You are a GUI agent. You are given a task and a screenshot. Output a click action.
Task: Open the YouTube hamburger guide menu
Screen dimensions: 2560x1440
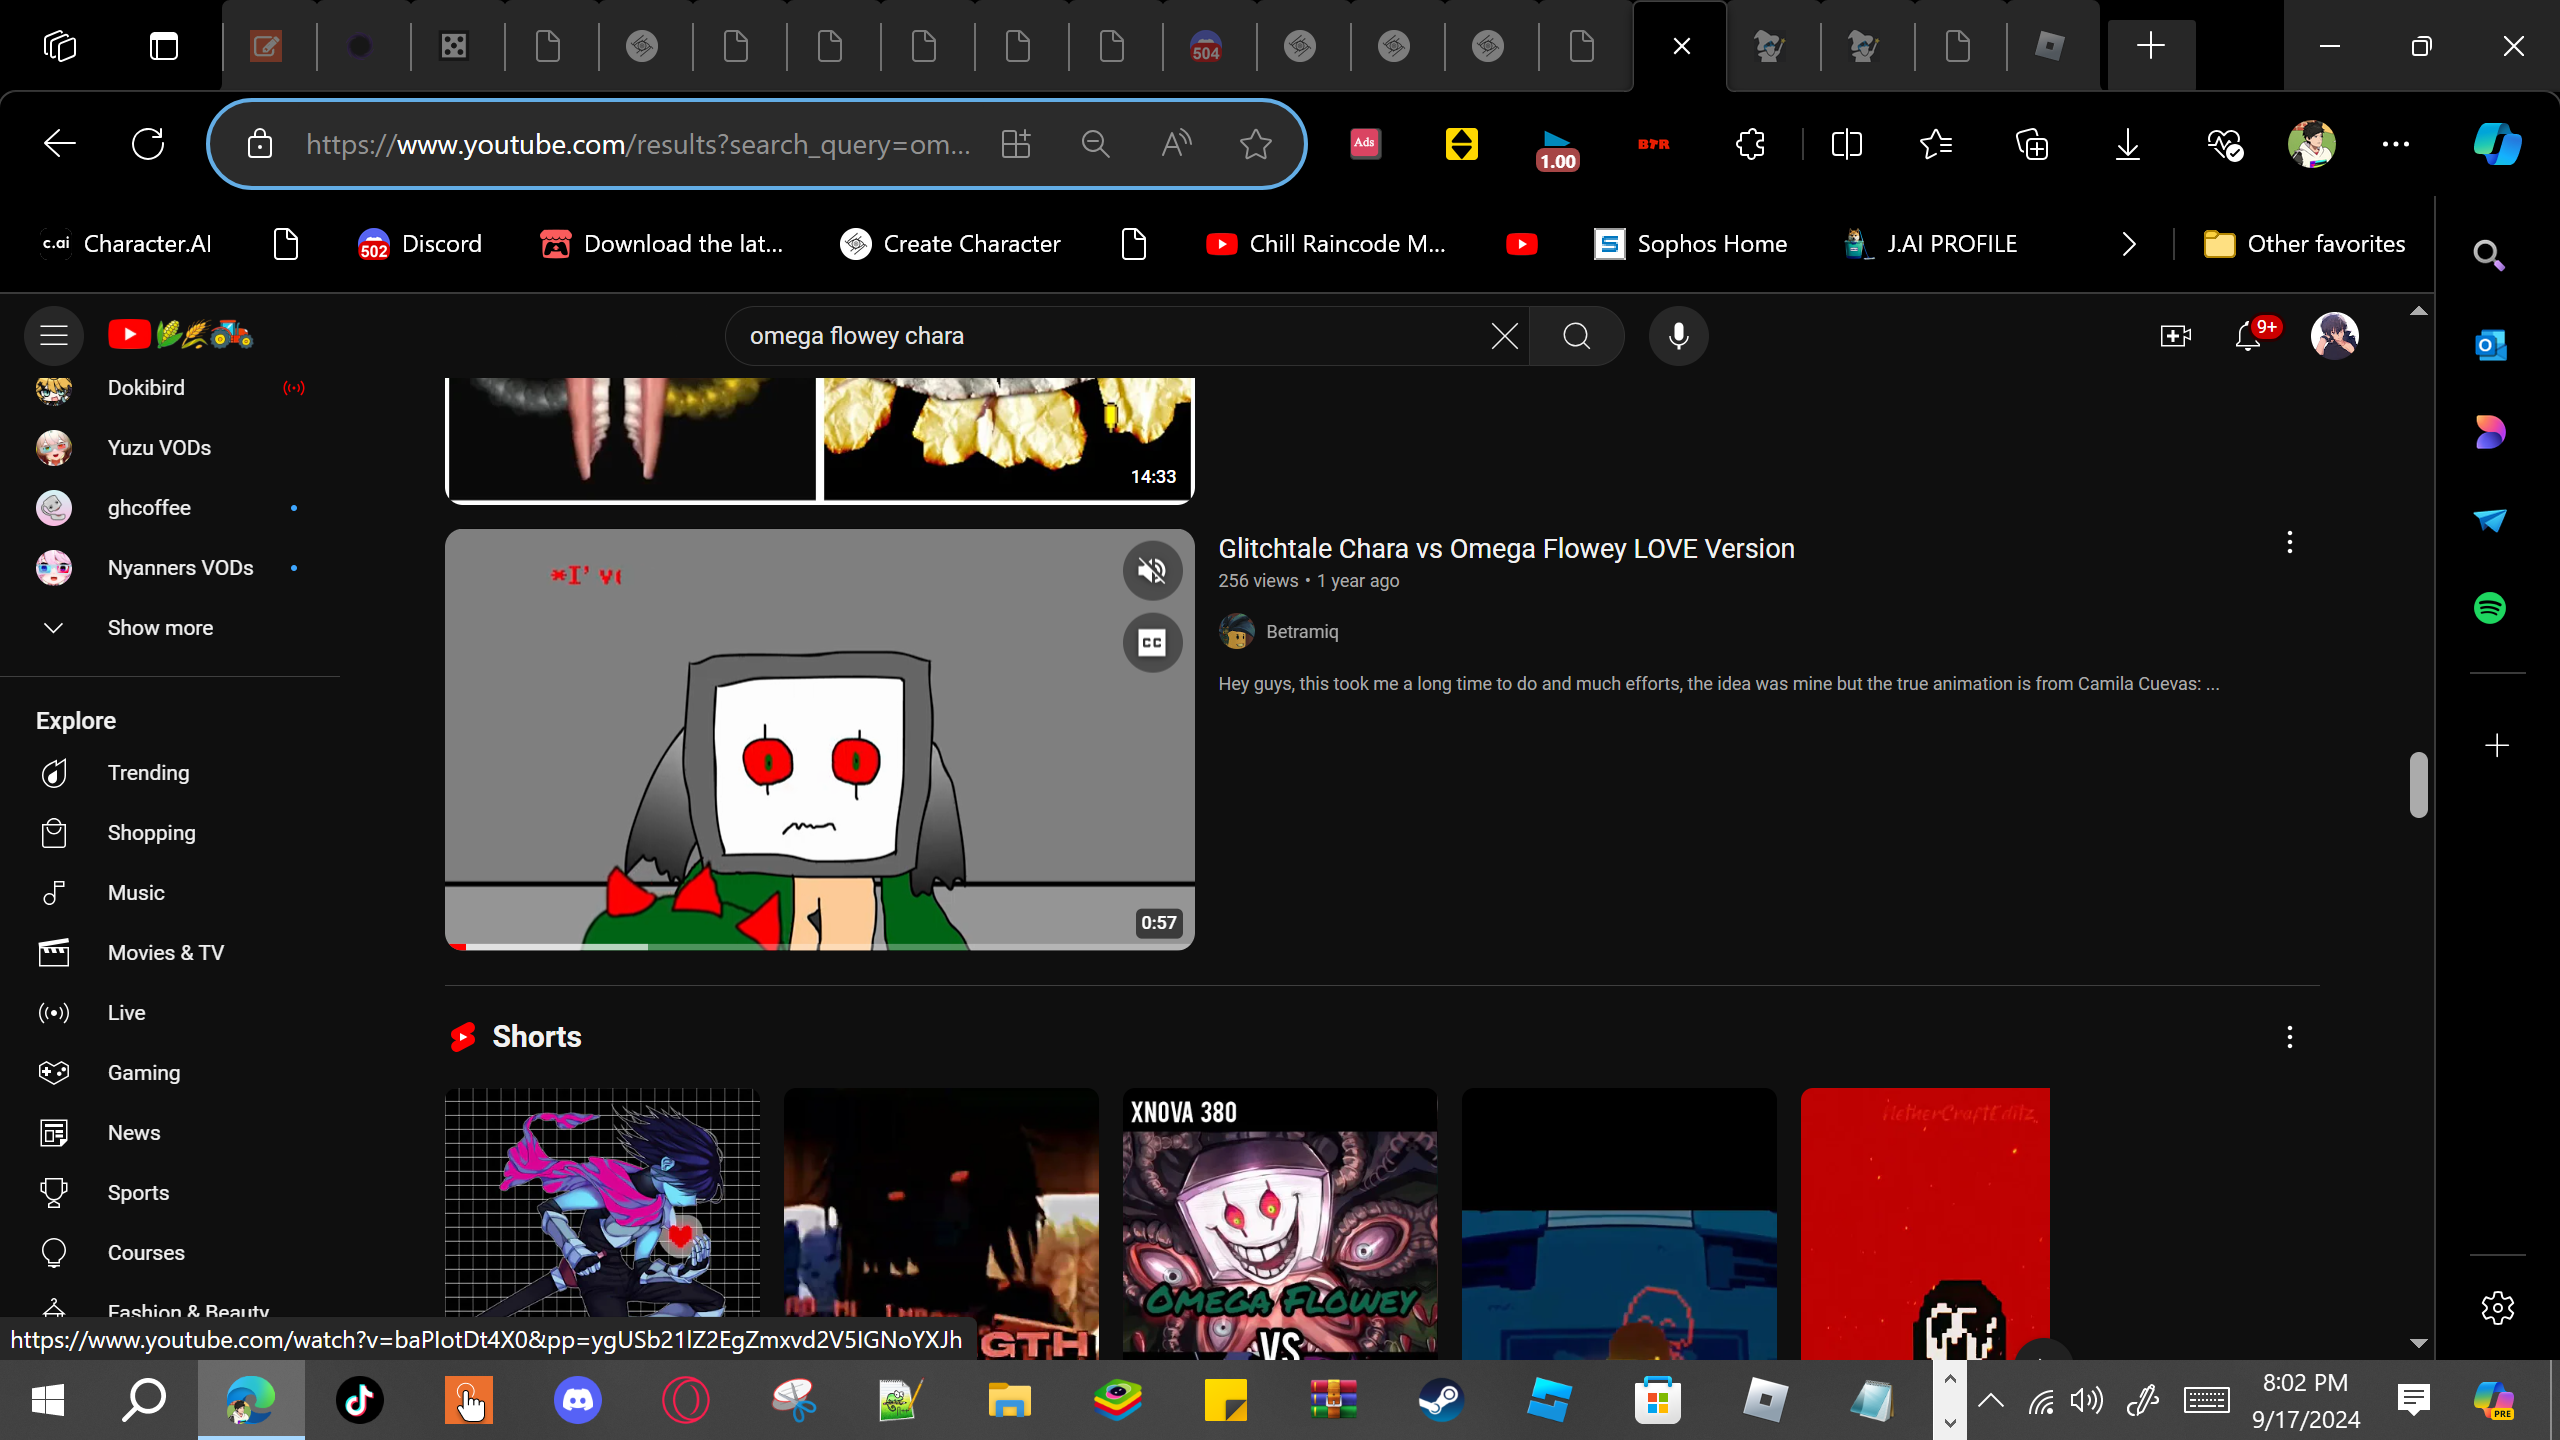(54, 335)
